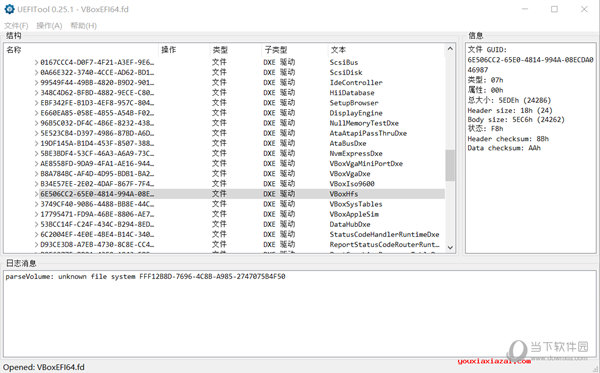This screenshot has height=373, width=600.
Task: Click the parseVolume unknown file system log message
Action: coord(145,277)
